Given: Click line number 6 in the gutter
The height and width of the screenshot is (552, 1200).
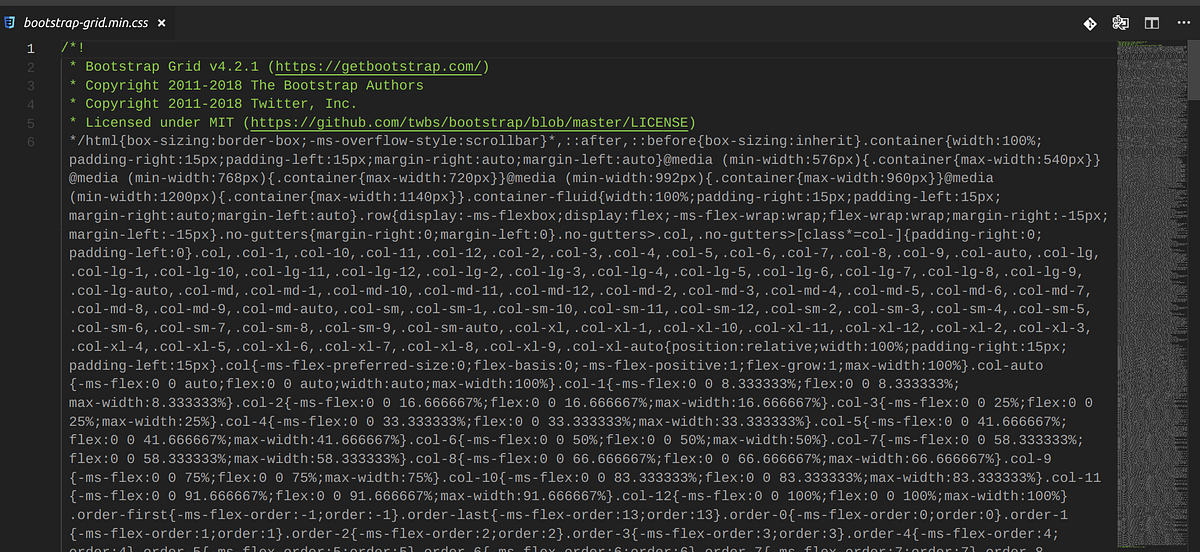Looking at the screenshot, I should (x=30, y=141).
